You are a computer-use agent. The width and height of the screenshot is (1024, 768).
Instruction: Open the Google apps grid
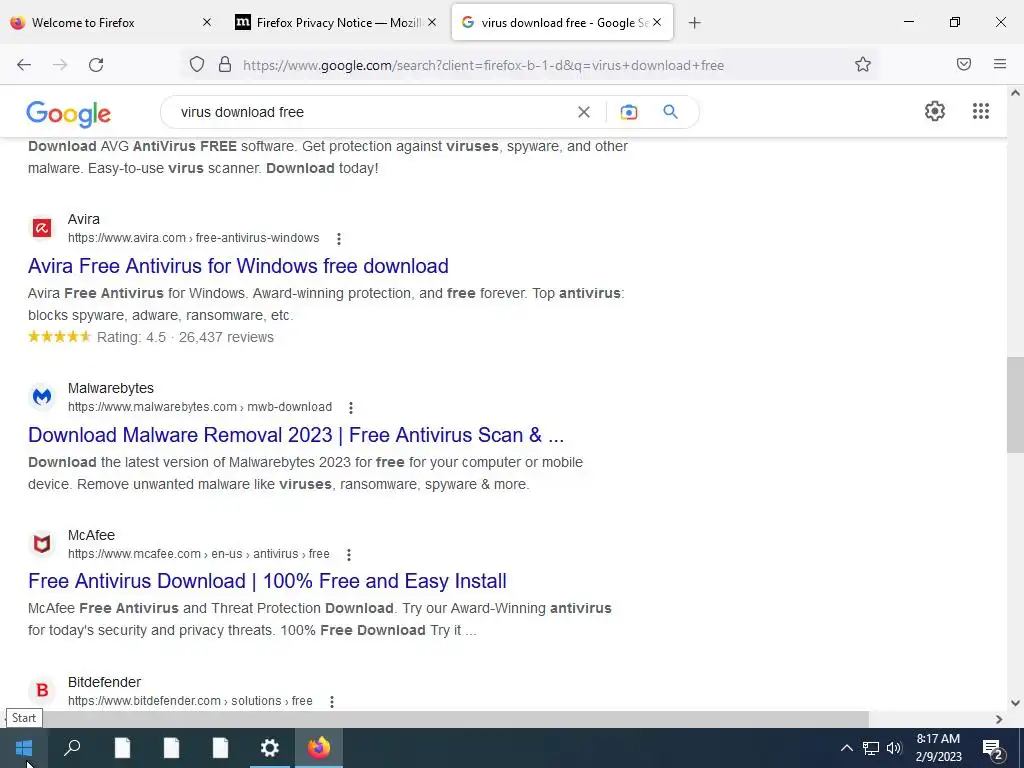pos(980,111)
